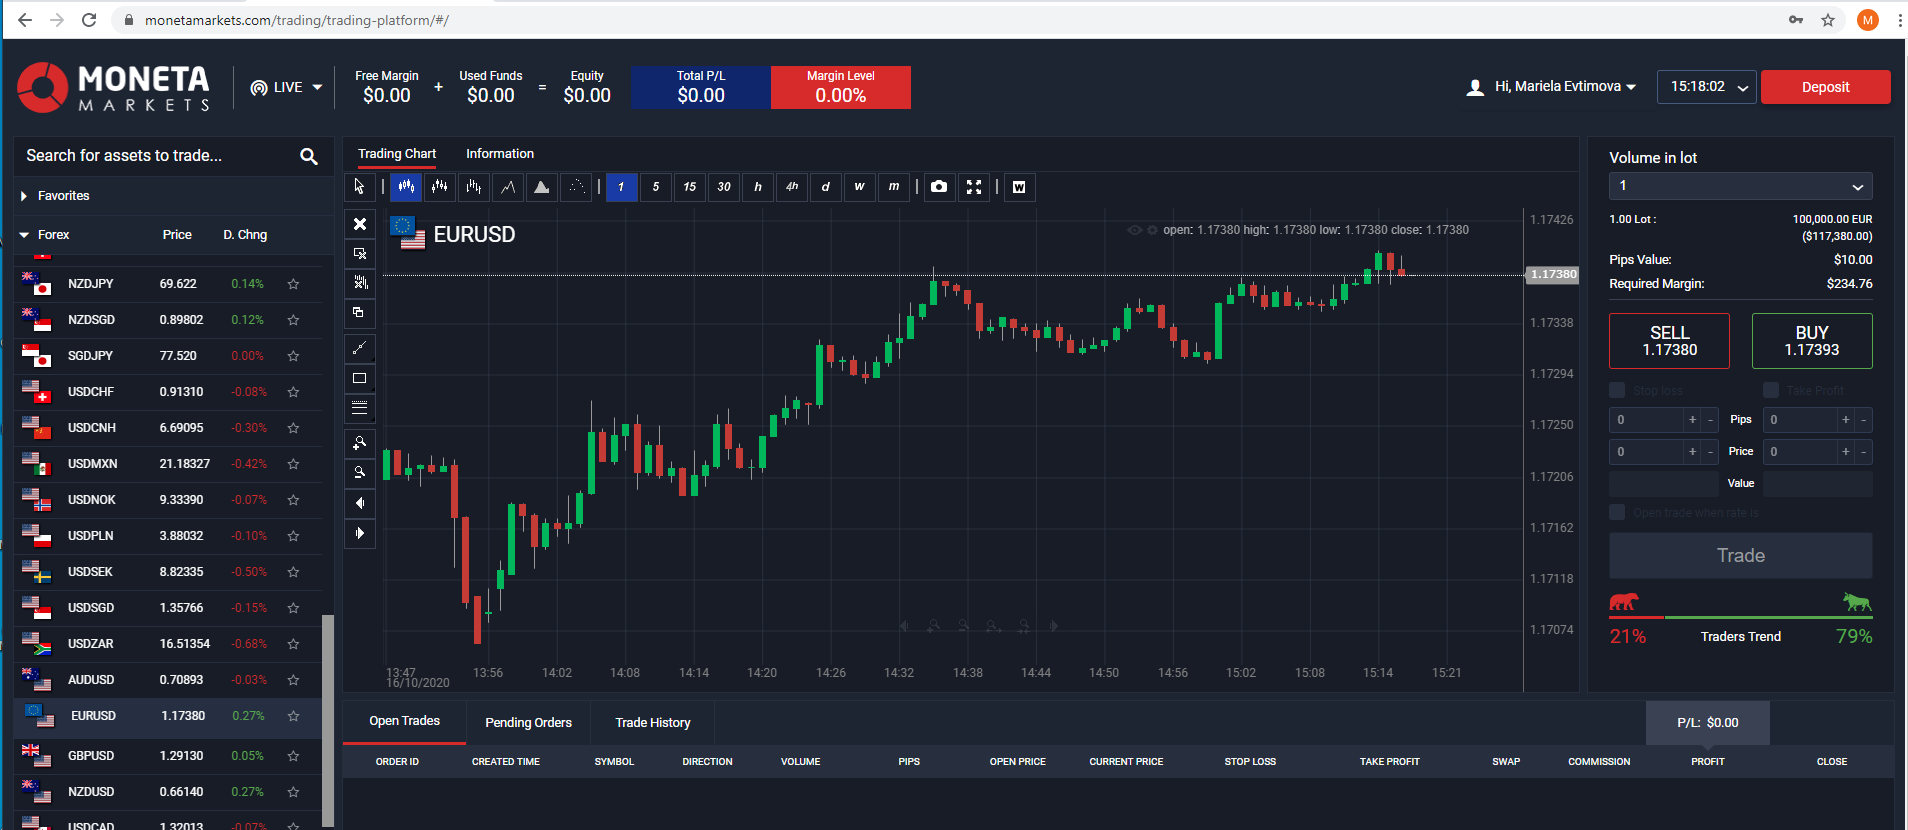The width and height of the screenshot is (1908, 830).
Task: Add NZDJPY to favorites with star
Action: [293, 284]
